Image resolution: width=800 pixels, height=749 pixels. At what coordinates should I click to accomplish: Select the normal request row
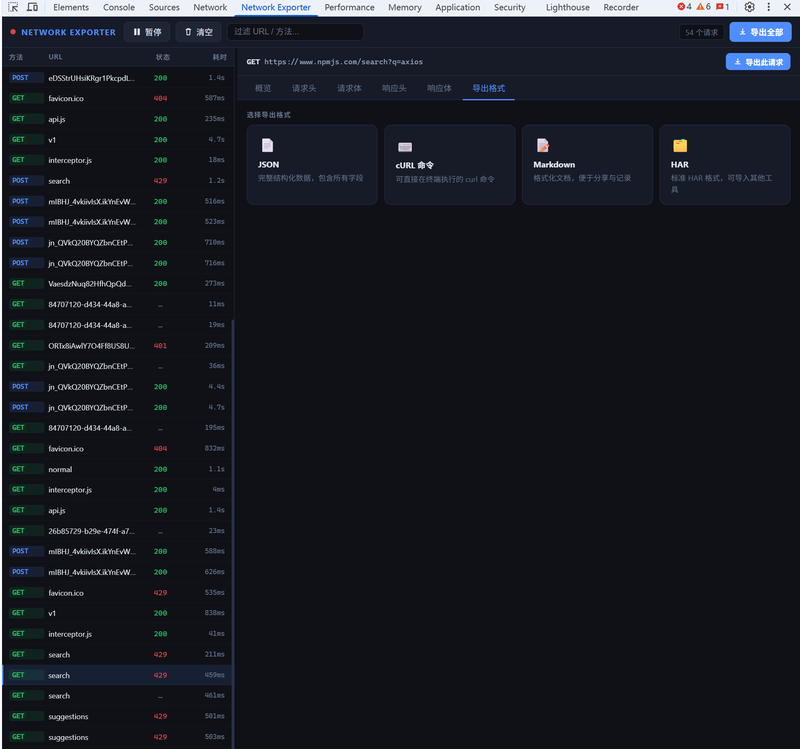pos(117,469)
